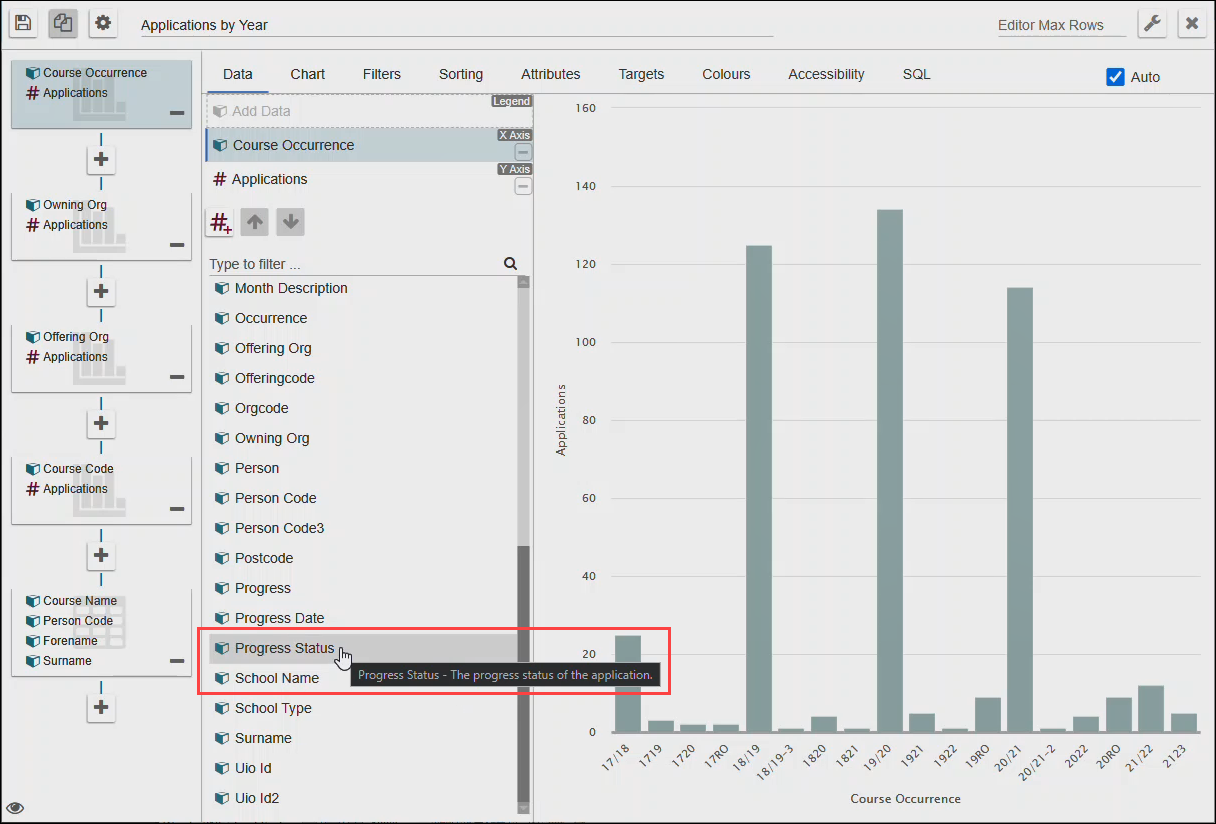Image resolution: width=1216 pixels, height=824 pixels.
Task: Open settings with the gear icon
Action: [103, 24]
